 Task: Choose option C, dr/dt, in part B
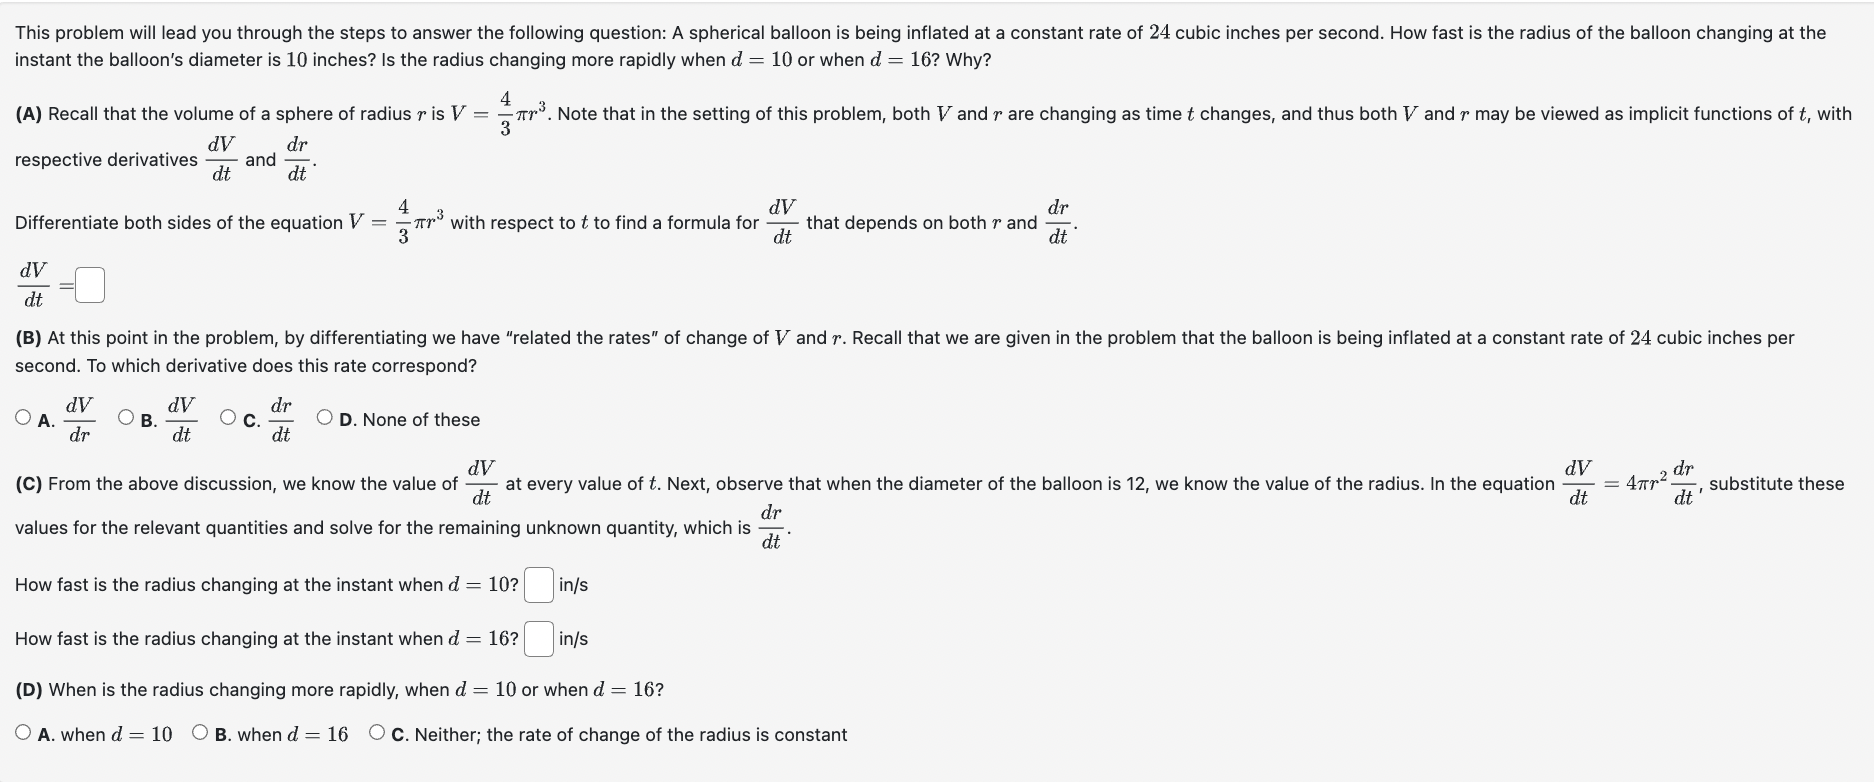pyautogui.click(x=228, y=417)
